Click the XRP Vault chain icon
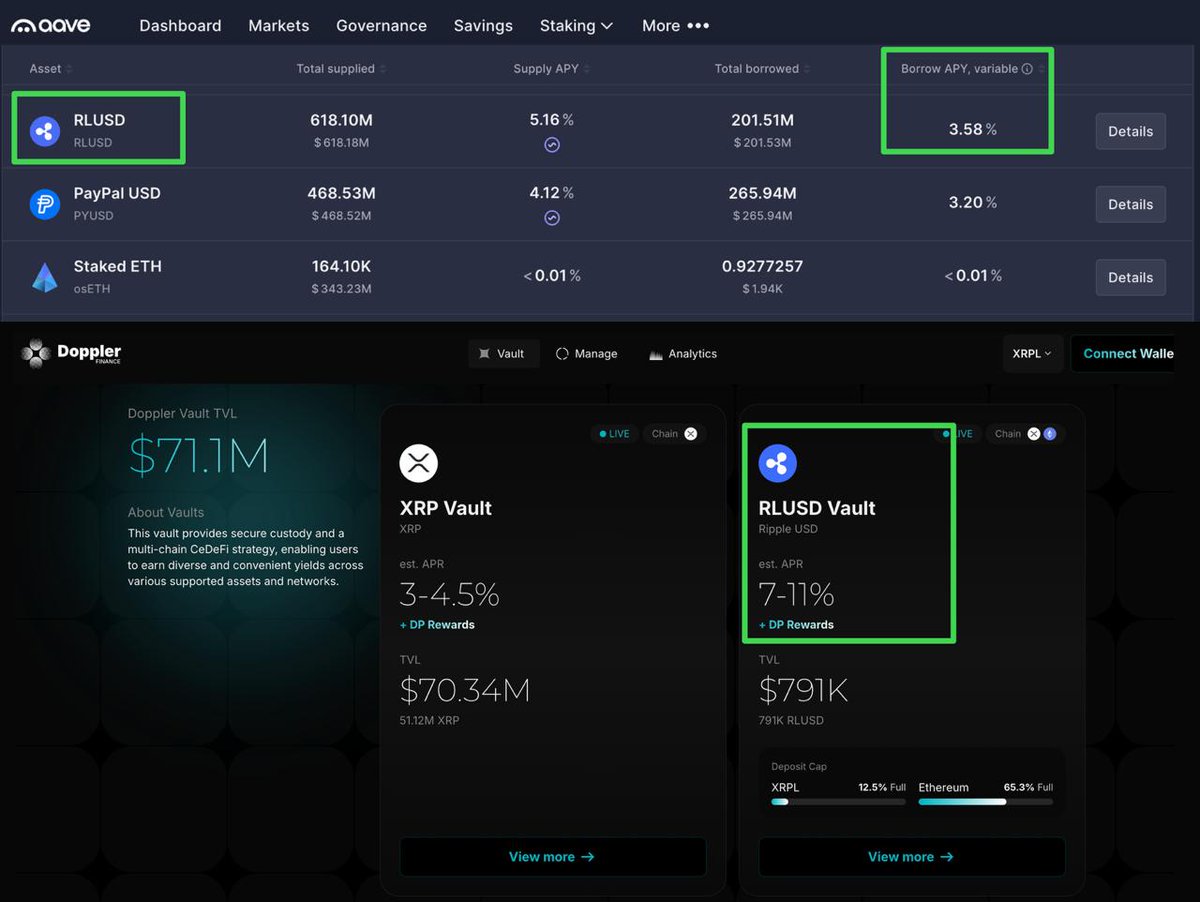The width and height of the screenshot is (1200, 902). [x=690, y=434]
